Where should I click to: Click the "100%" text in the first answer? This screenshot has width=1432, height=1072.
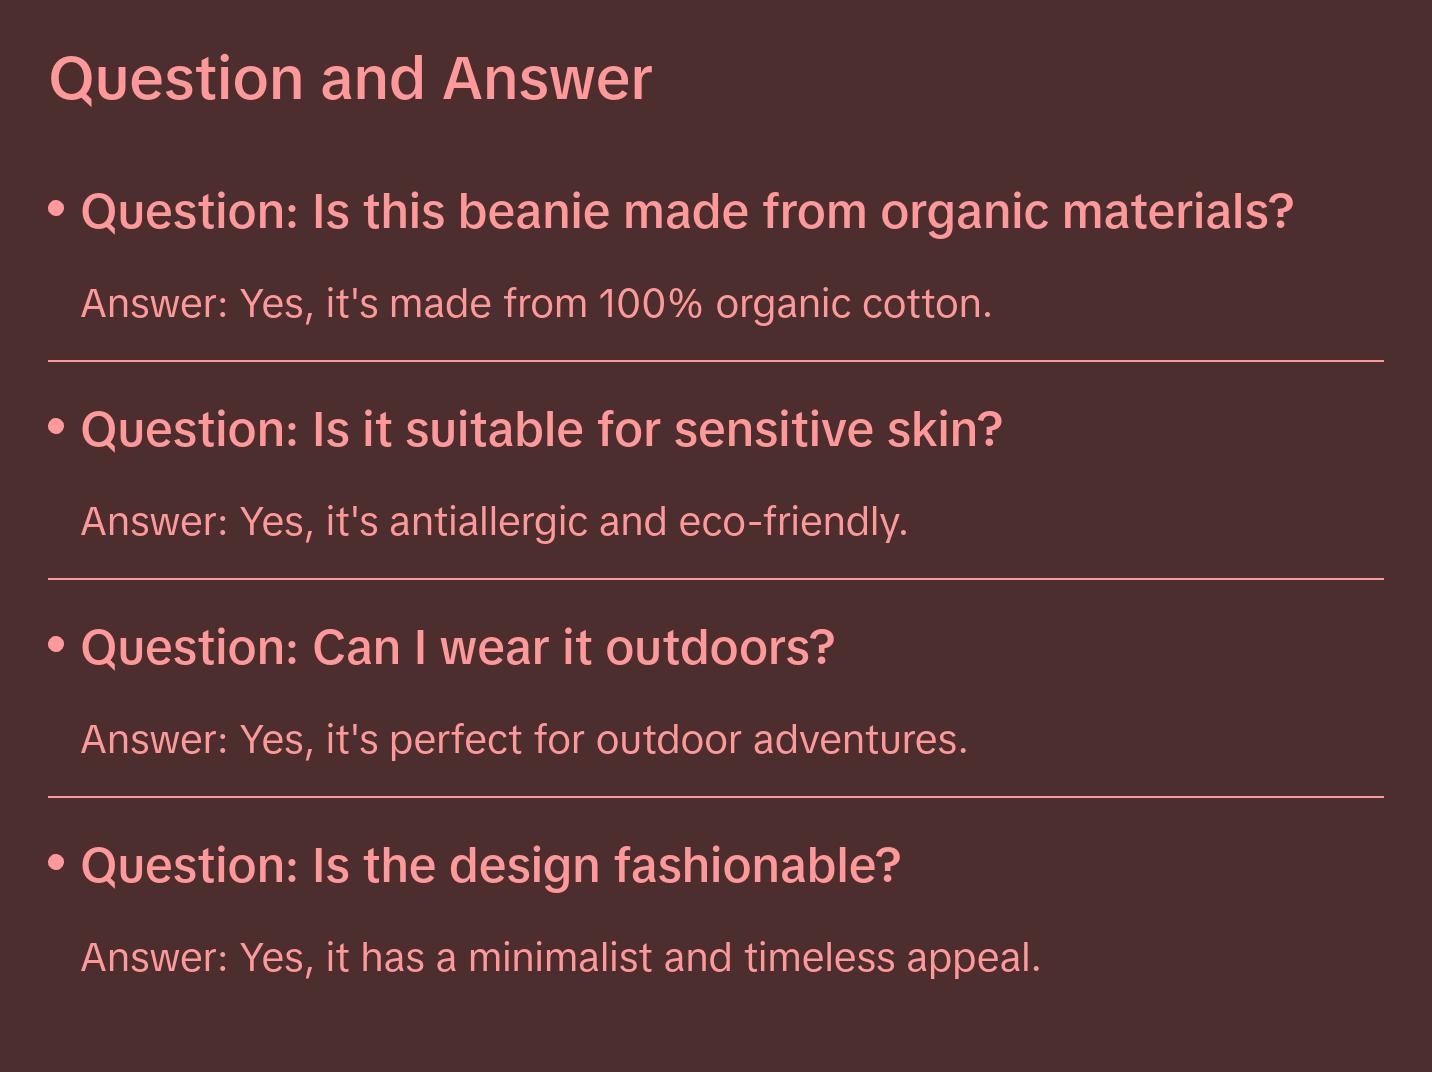point(651,304)
